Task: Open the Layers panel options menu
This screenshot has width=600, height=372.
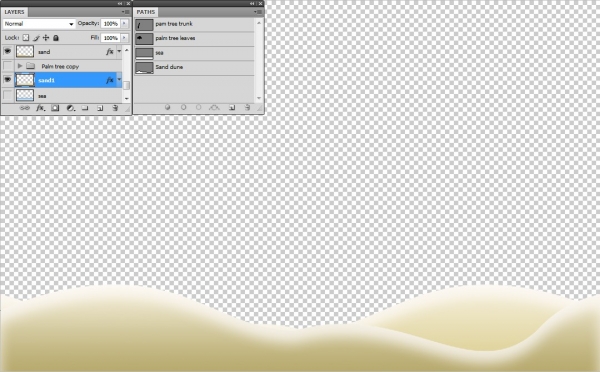Action: point(126,12)
